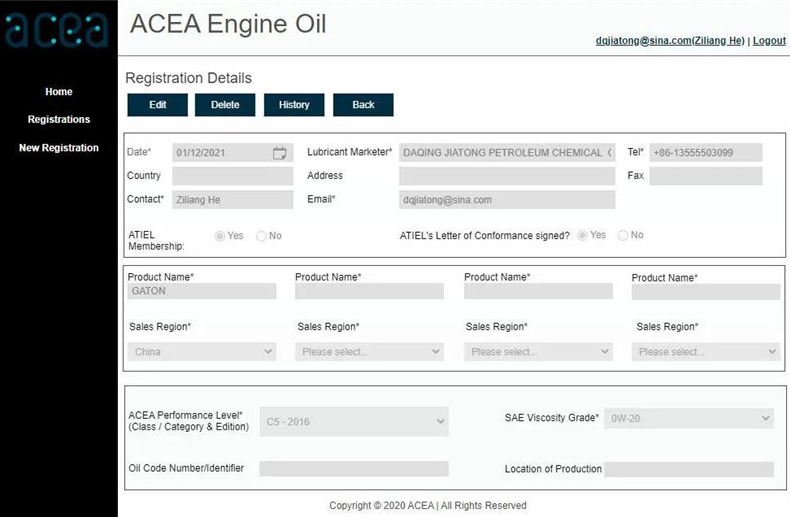Click the Country field
Screen dimensions: 790x517
(x=232, y=176)
